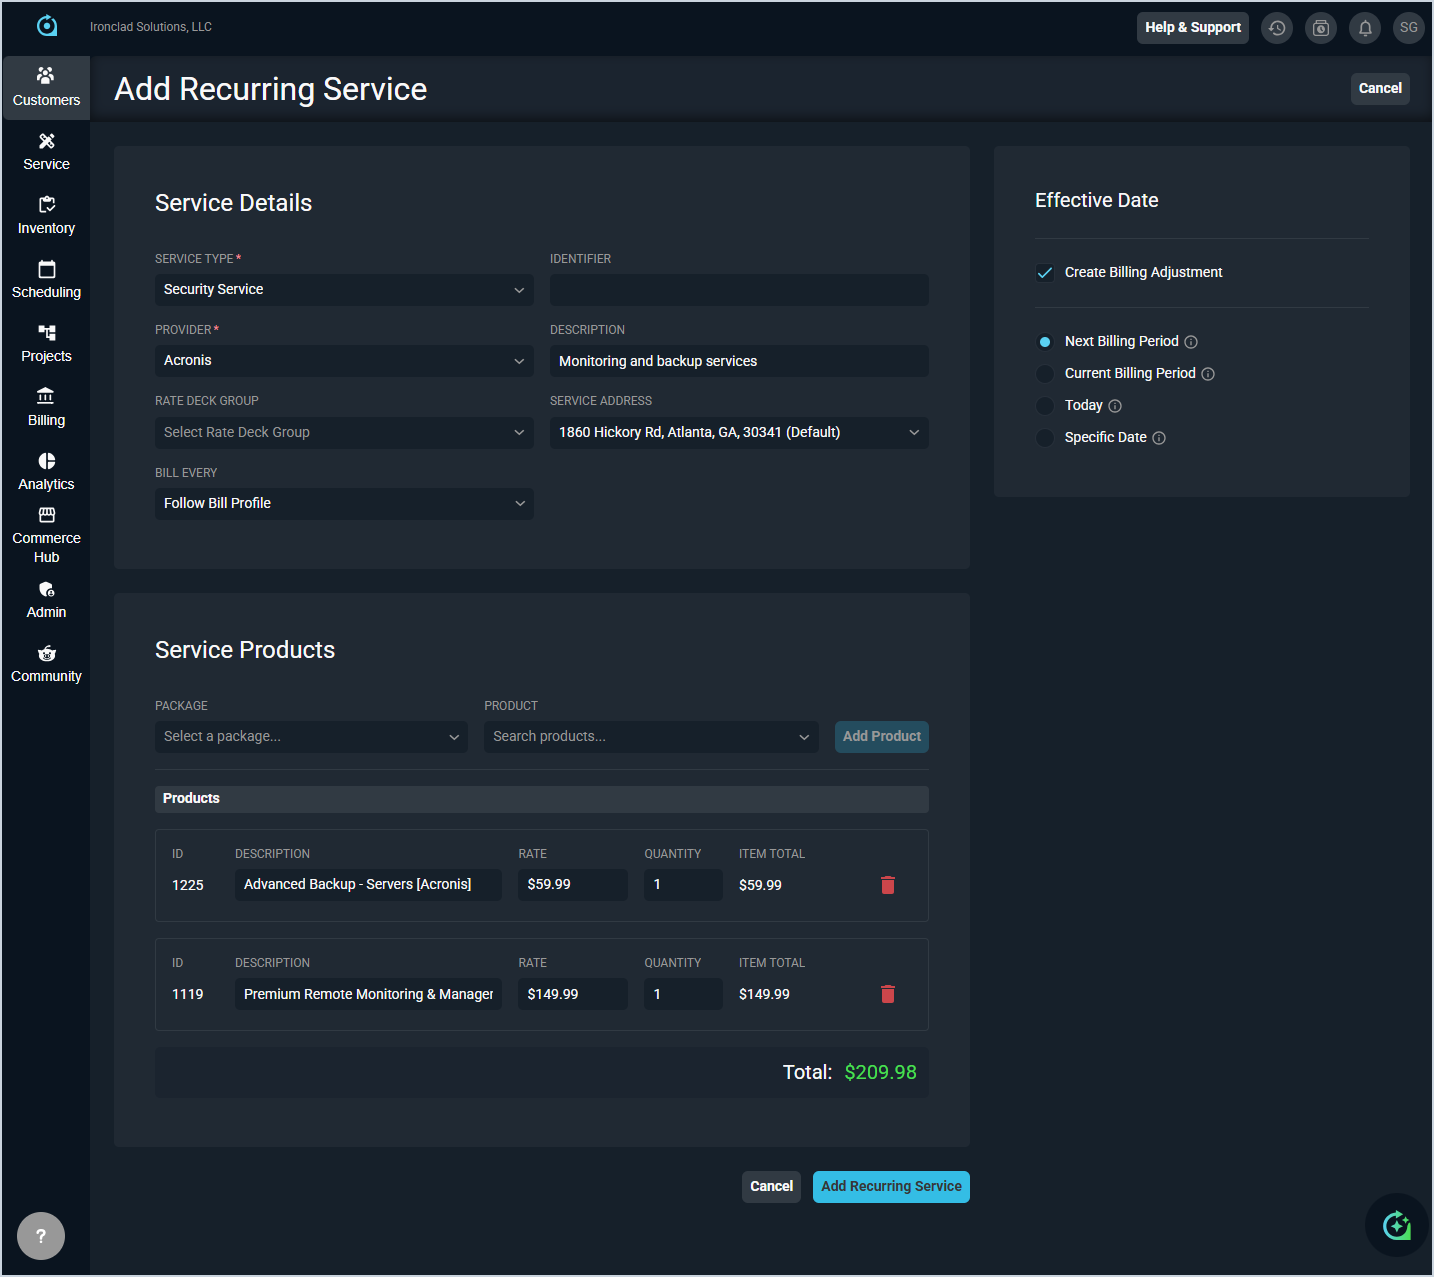The width and height of the screenshot is (1434, 1277).
Task: Uncheck Create Billing Adjustment checkbox
Action: tap(1045, 272)
